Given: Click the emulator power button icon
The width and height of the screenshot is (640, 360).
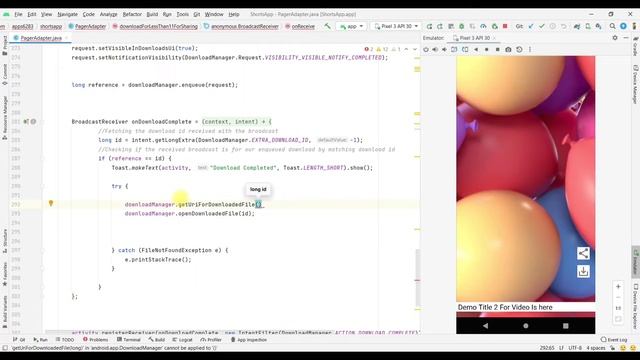Looking at the screenshot, I should [x=426, y=49].
